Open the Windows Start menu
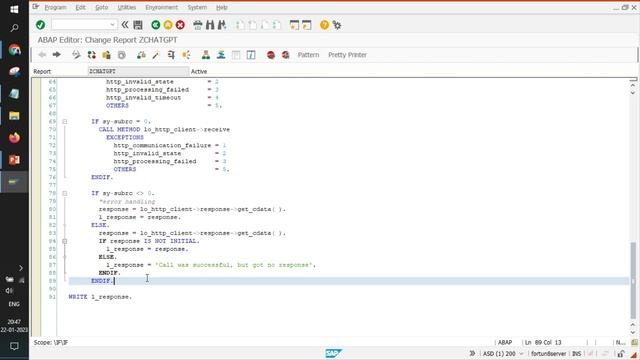Viewport: 640px width, 360px height. point(14,9)
